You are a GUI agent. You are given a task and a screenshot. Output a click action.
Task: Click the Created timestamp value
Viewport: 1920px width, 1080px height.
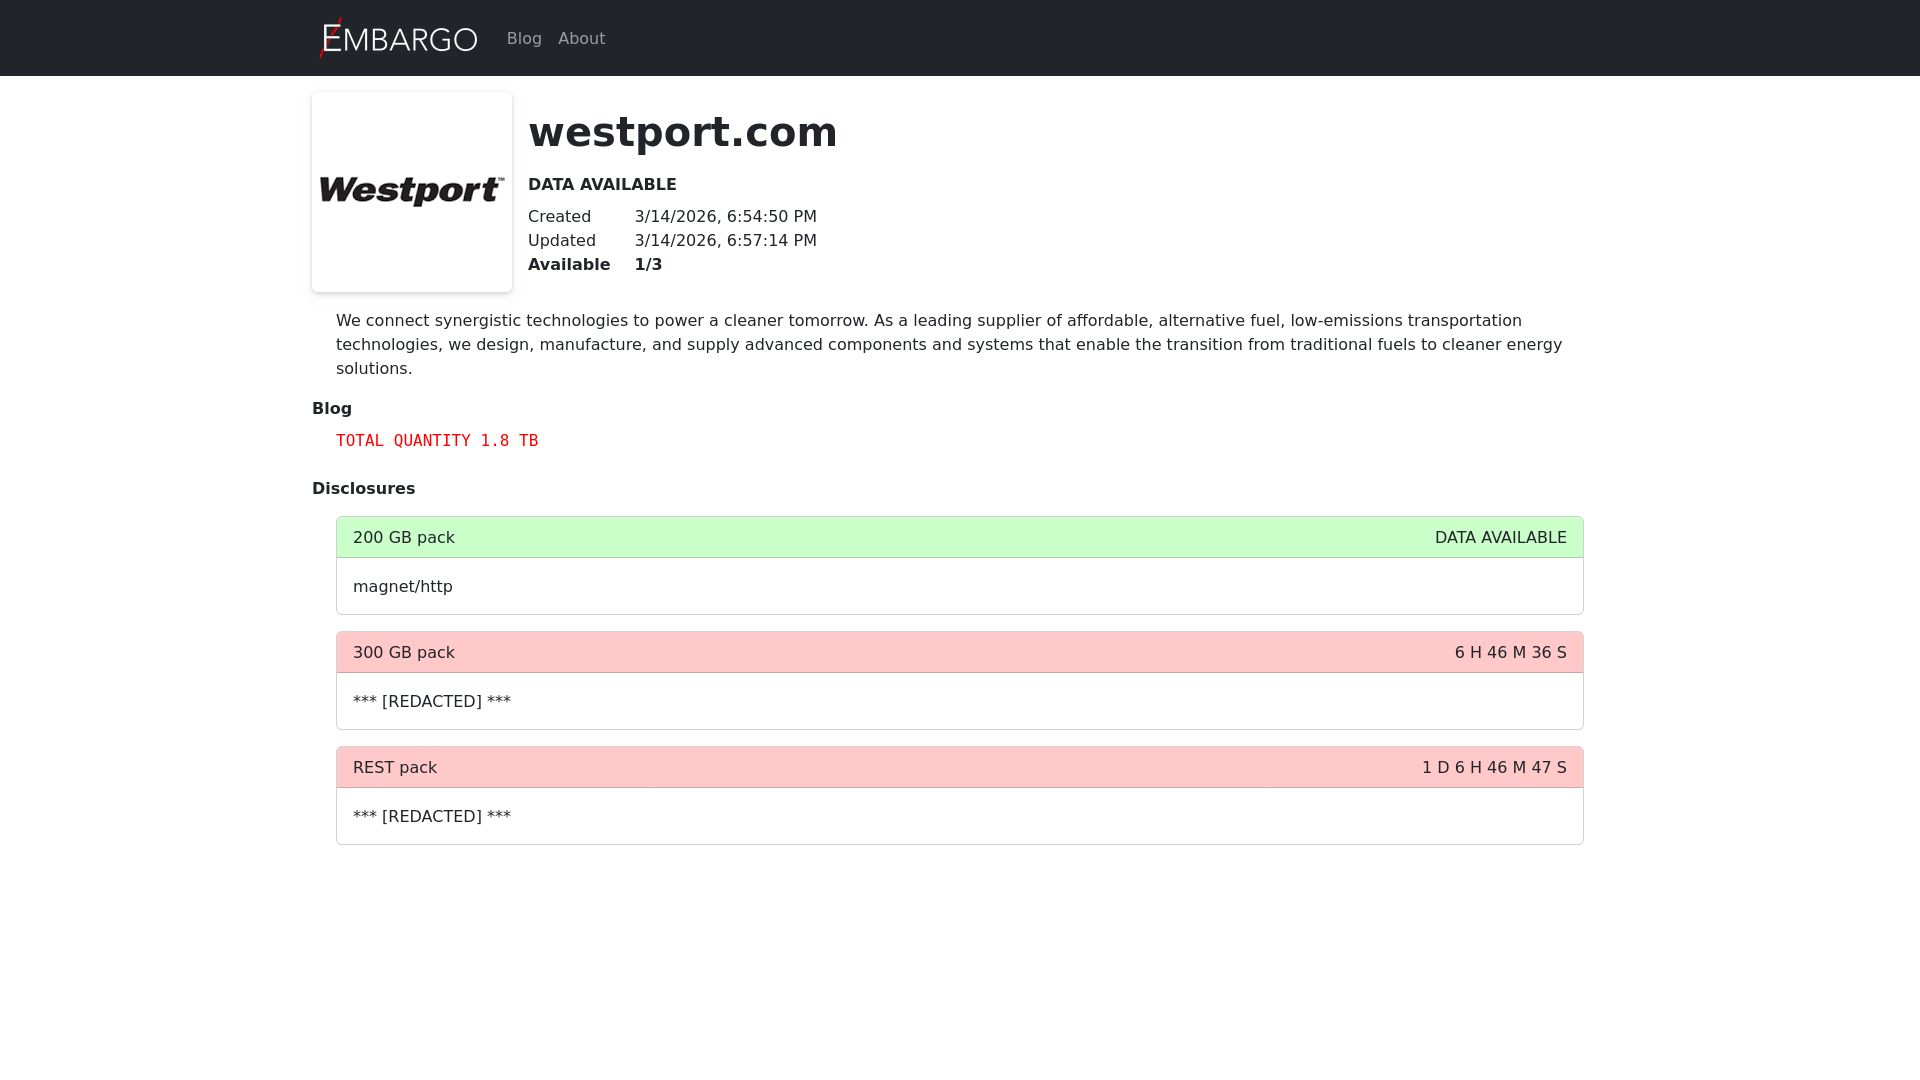point(725,216)
